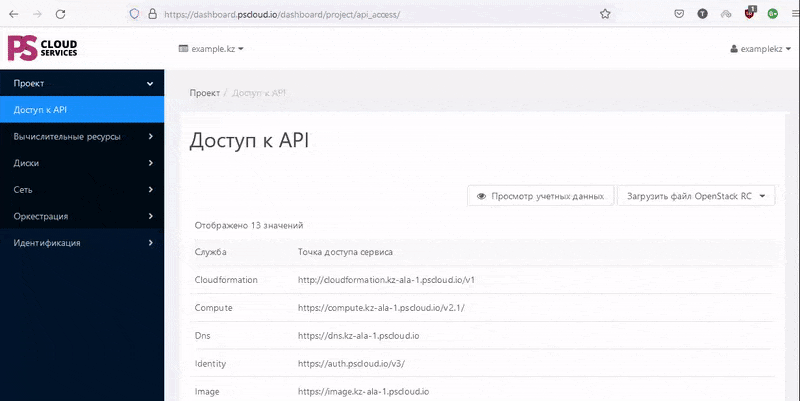Click the project icon beside example.kz
800x401 pixels.
tap(183, 49)
